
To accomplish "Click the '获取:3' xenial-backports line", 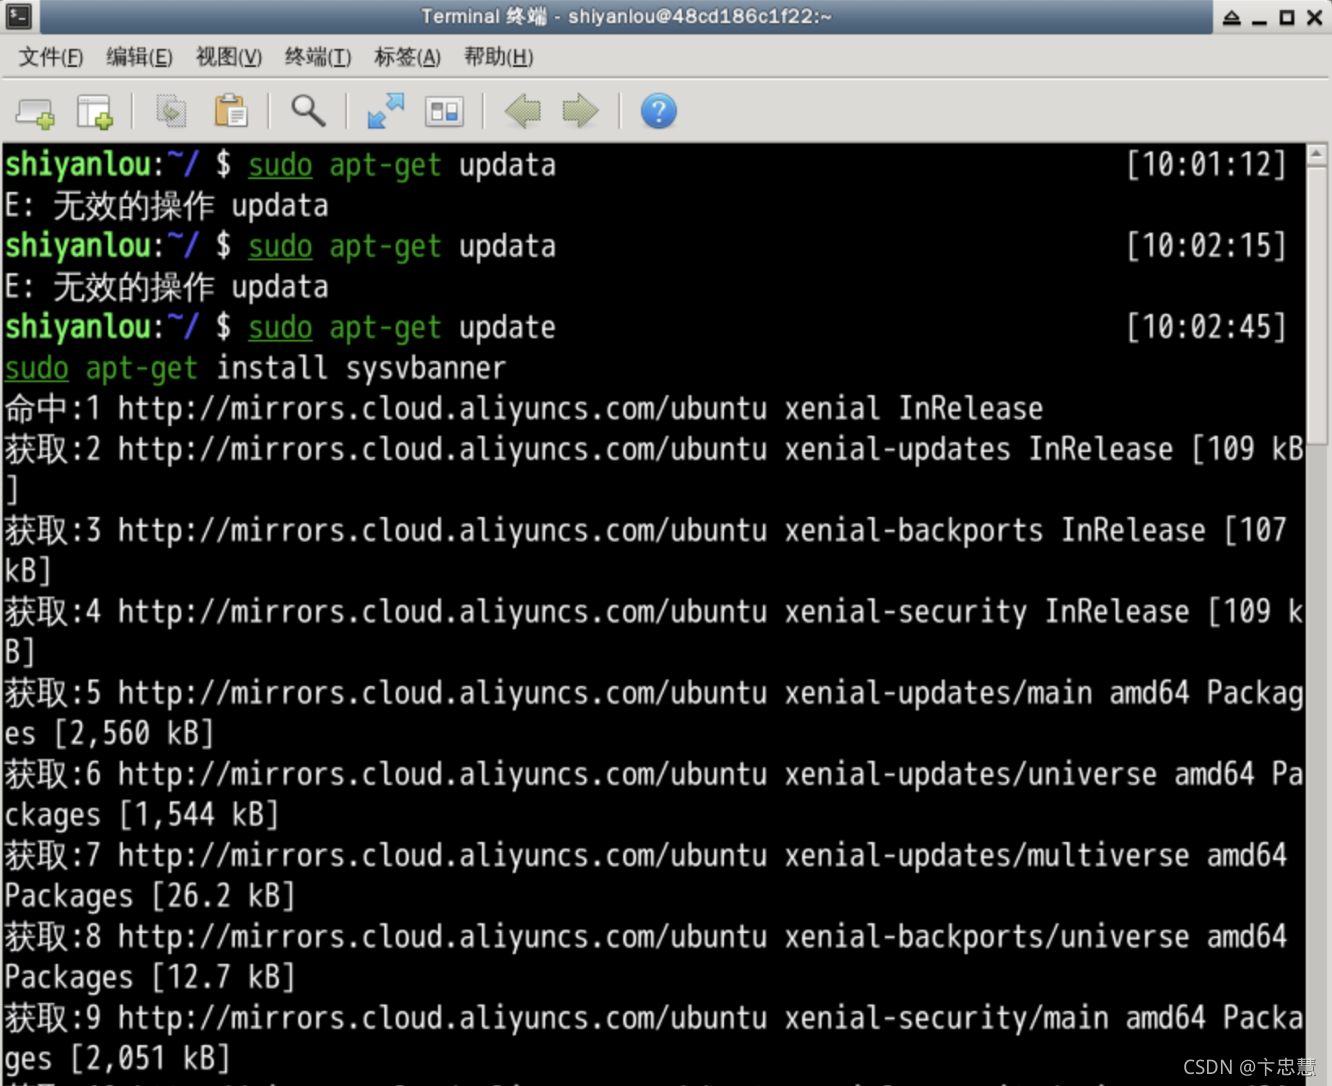I will (646, 530).
